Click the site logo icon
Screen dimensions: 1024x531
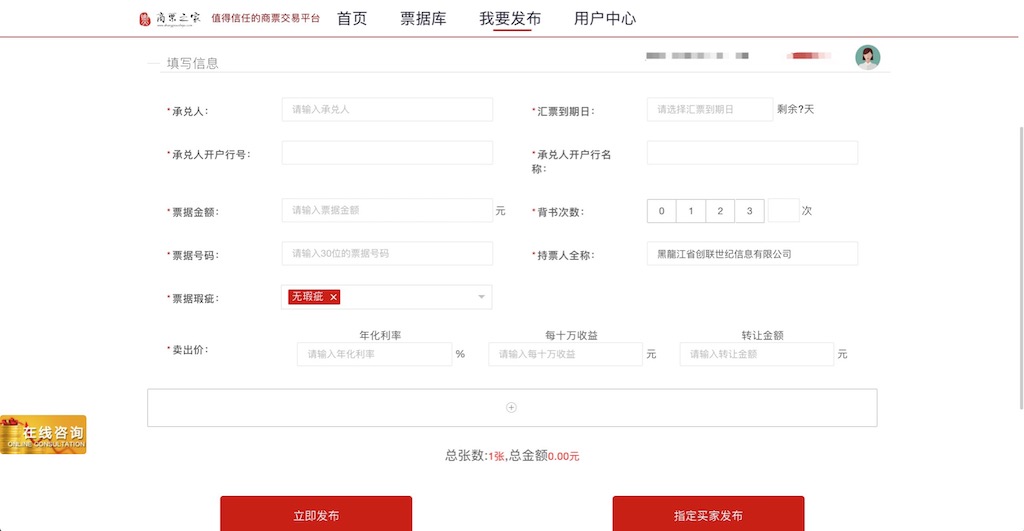[146, 18]
